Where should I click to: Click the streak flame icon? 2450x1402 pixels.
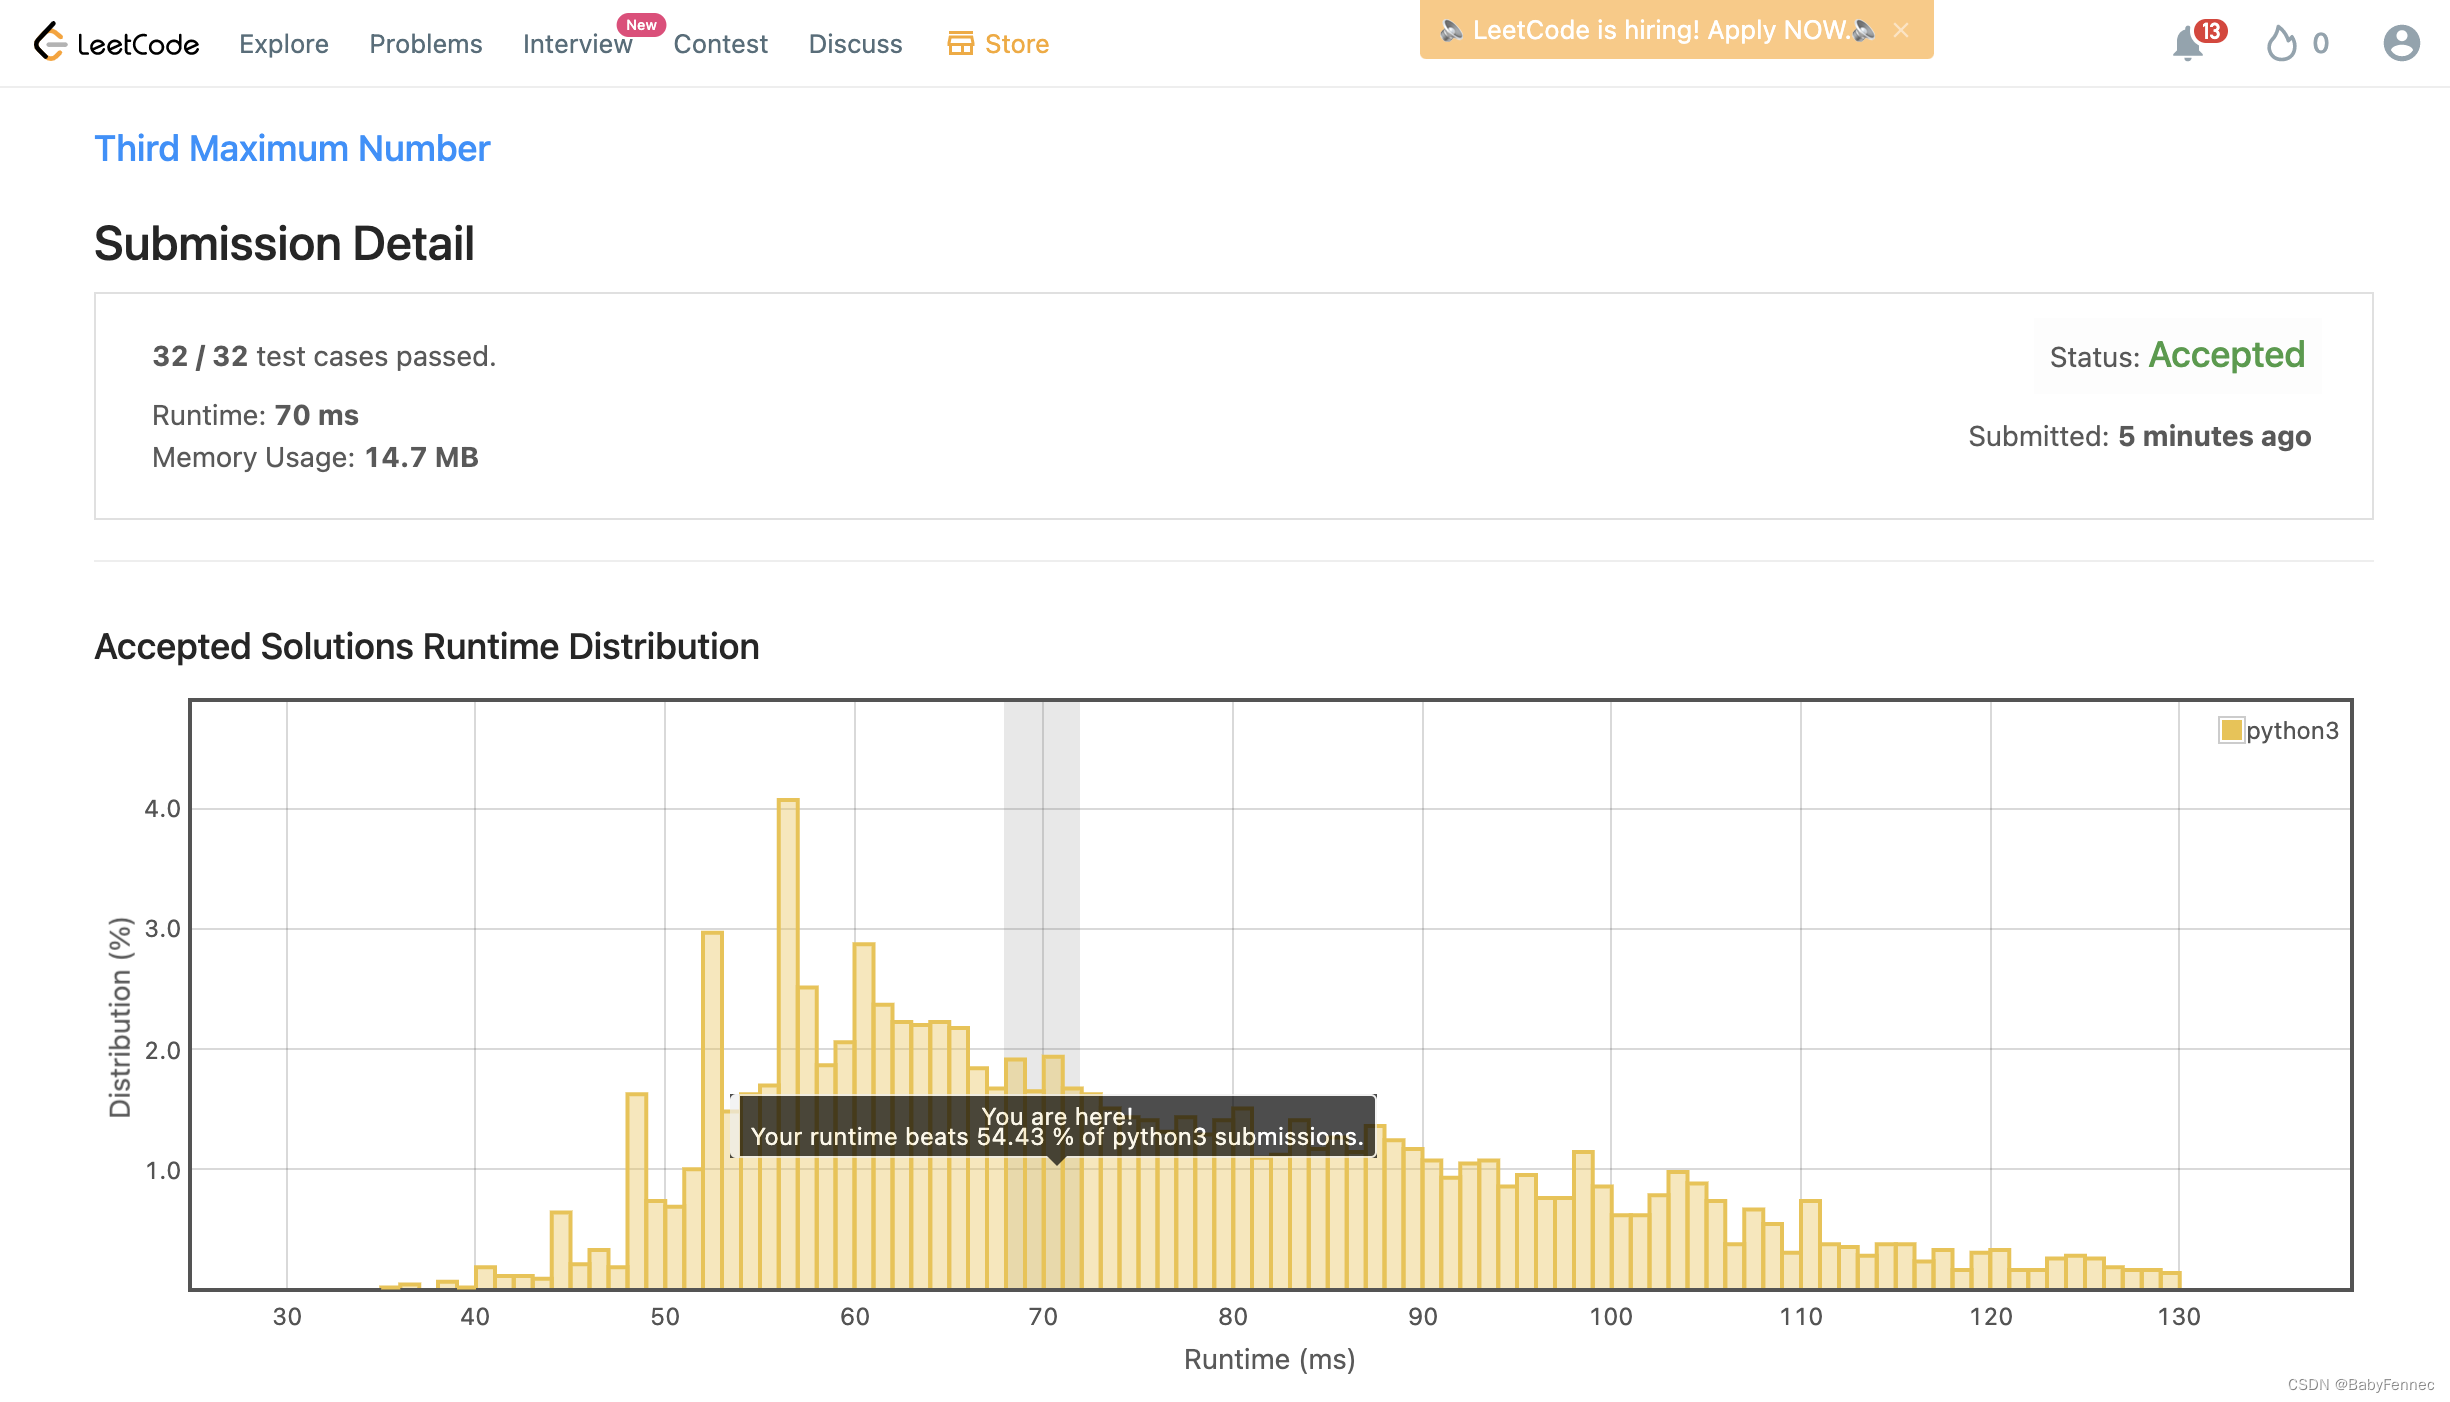point(2281,44)
